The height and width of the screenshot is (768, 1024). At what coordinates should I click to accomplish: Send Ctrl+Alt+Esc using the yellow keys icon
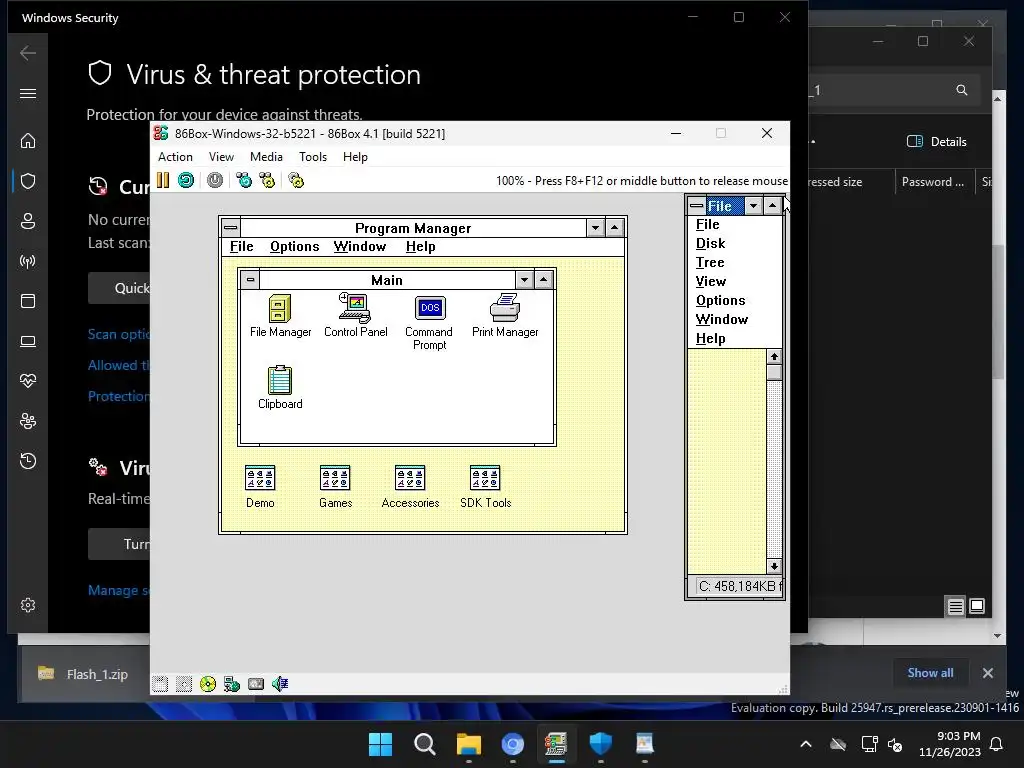point(267,180)
